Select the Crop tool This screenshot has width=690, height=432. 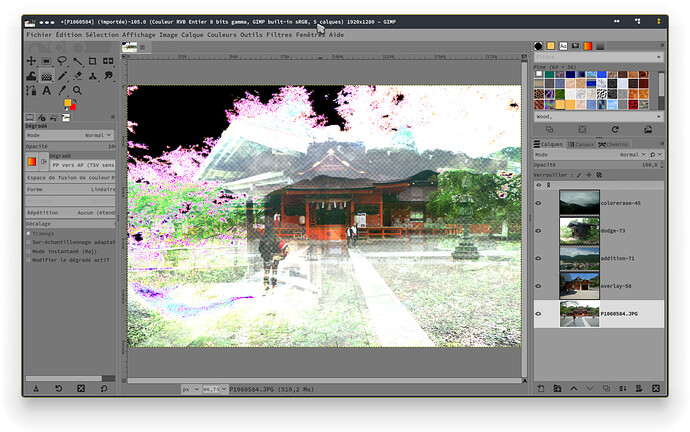[x=92, y=61]
